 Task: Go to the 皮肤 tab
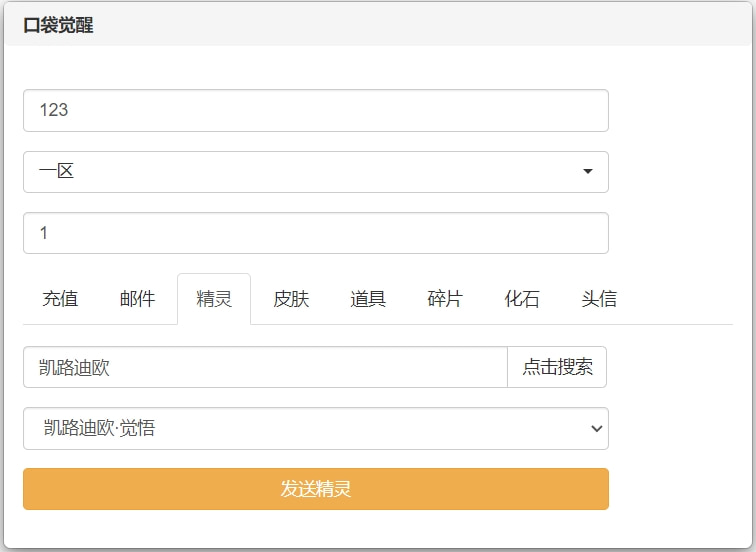point(291,299)
